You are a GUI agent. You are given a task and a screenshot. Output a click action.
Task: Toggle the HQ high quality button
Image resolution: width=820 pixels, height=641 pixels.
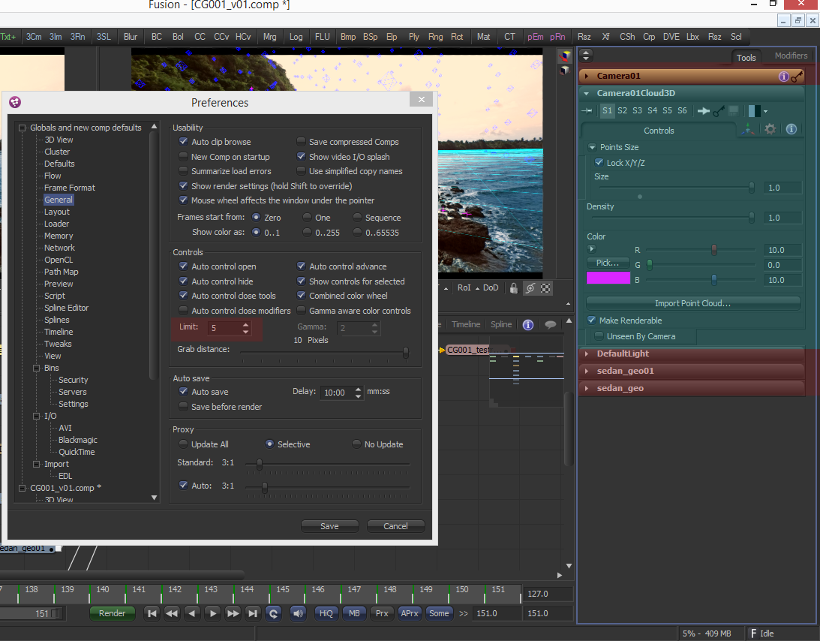tap(326, 613)
